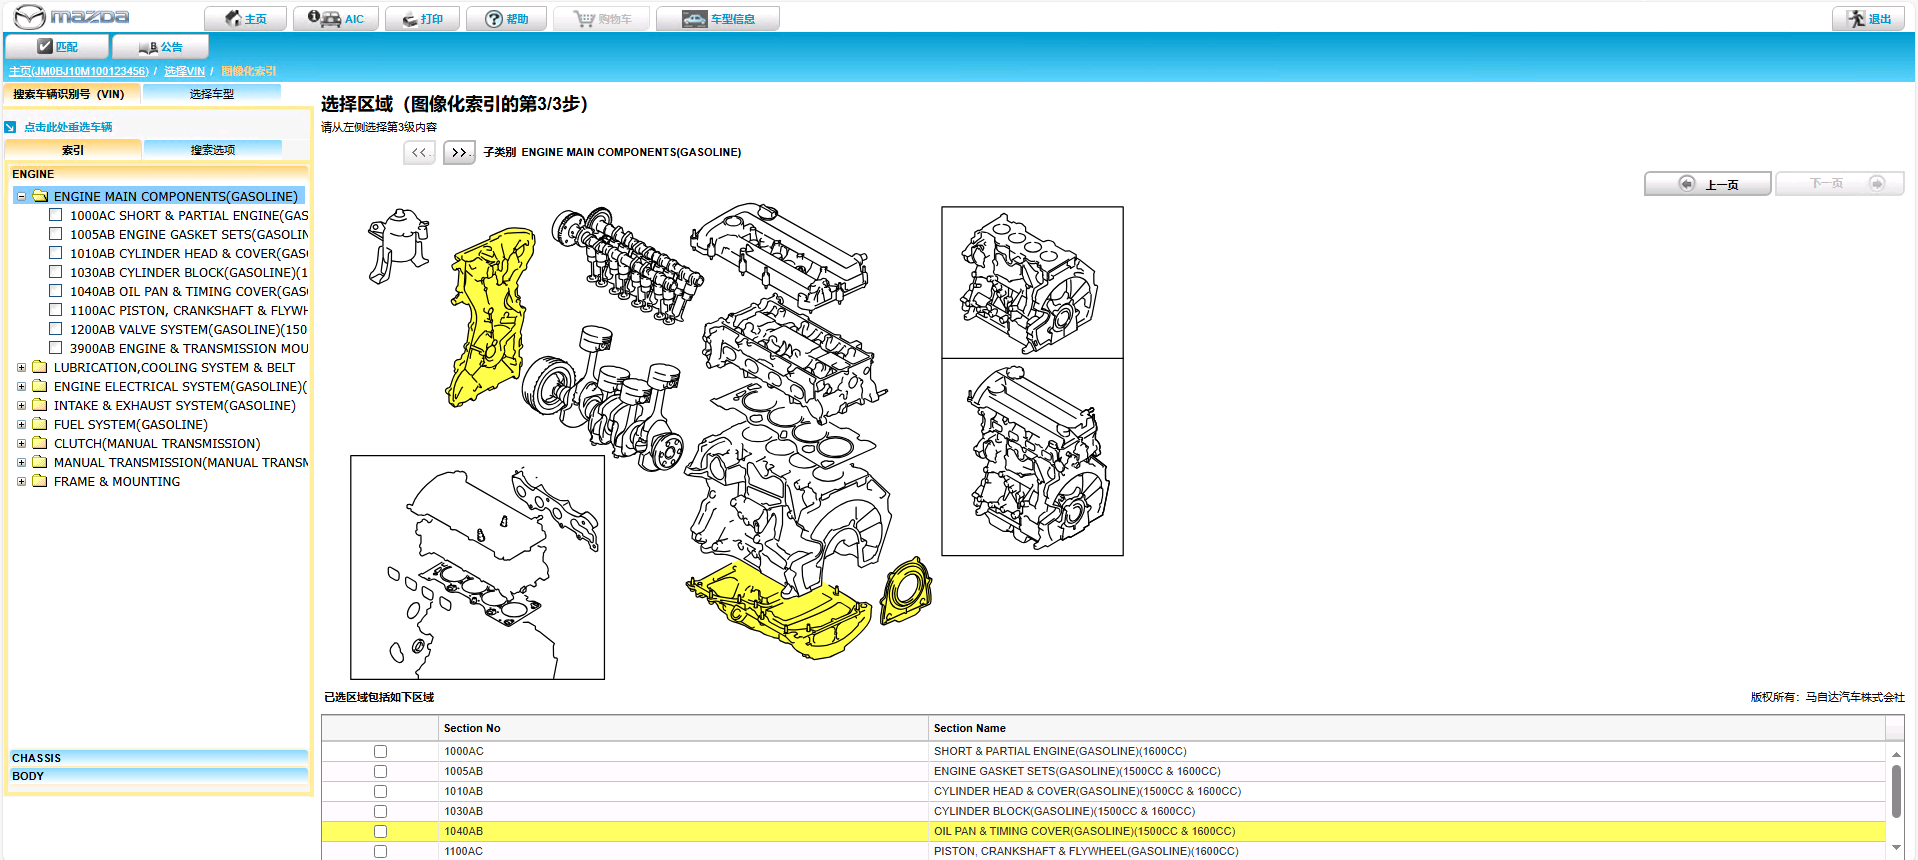The width and height of the screenshot is (1918, 860).
Task: Click the camshaft valve assembly image
Action: (x=627, y=265)
